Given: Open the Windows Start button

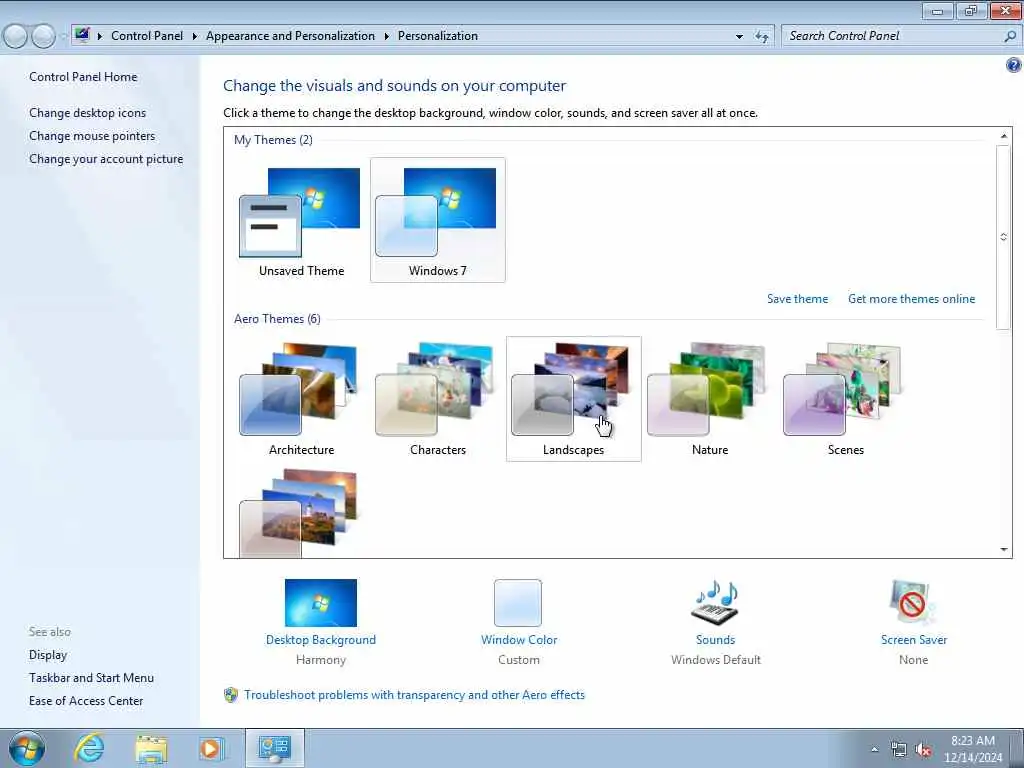Looking at the screenshot, I should click(x=27, y=748).
